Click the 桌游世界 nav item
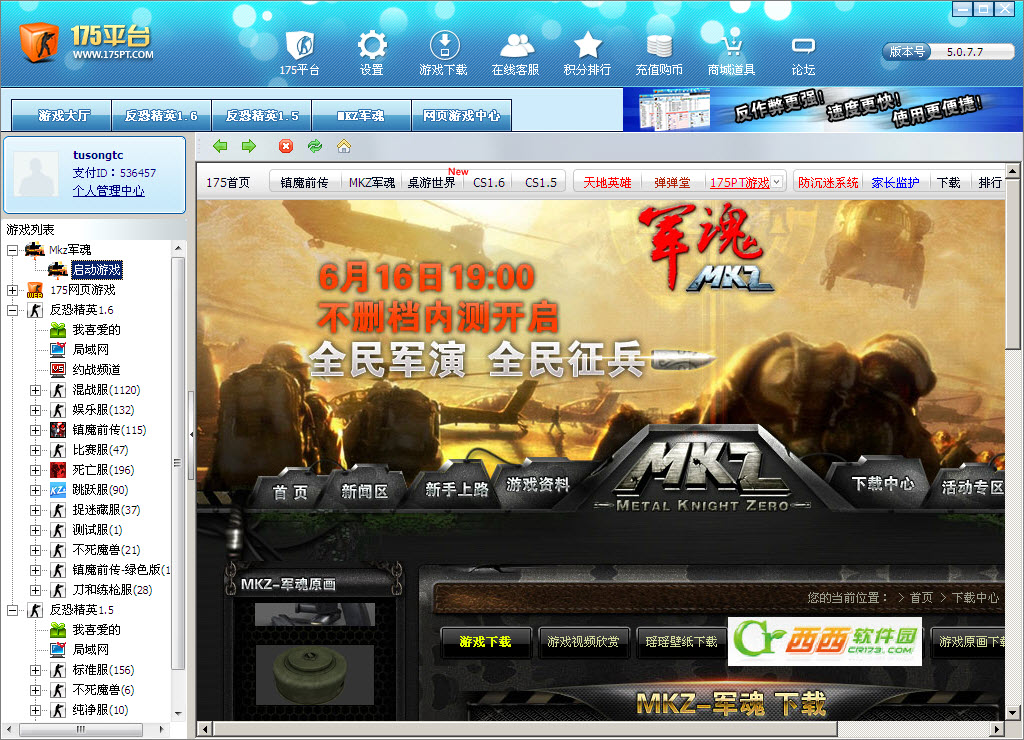 431,182
